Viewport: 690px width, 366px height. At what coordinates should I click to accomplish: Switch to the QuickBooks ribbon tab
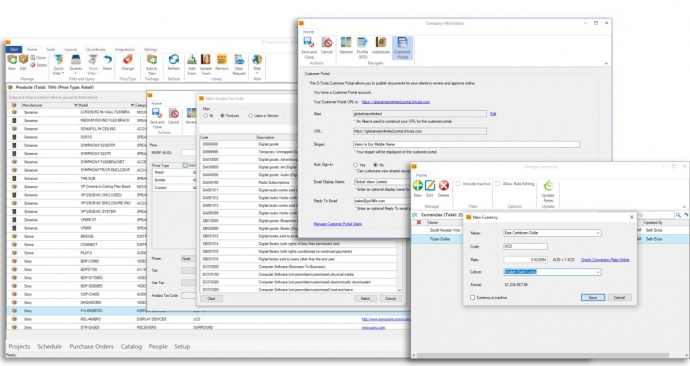pyautogui.click(x=95, y=49)
